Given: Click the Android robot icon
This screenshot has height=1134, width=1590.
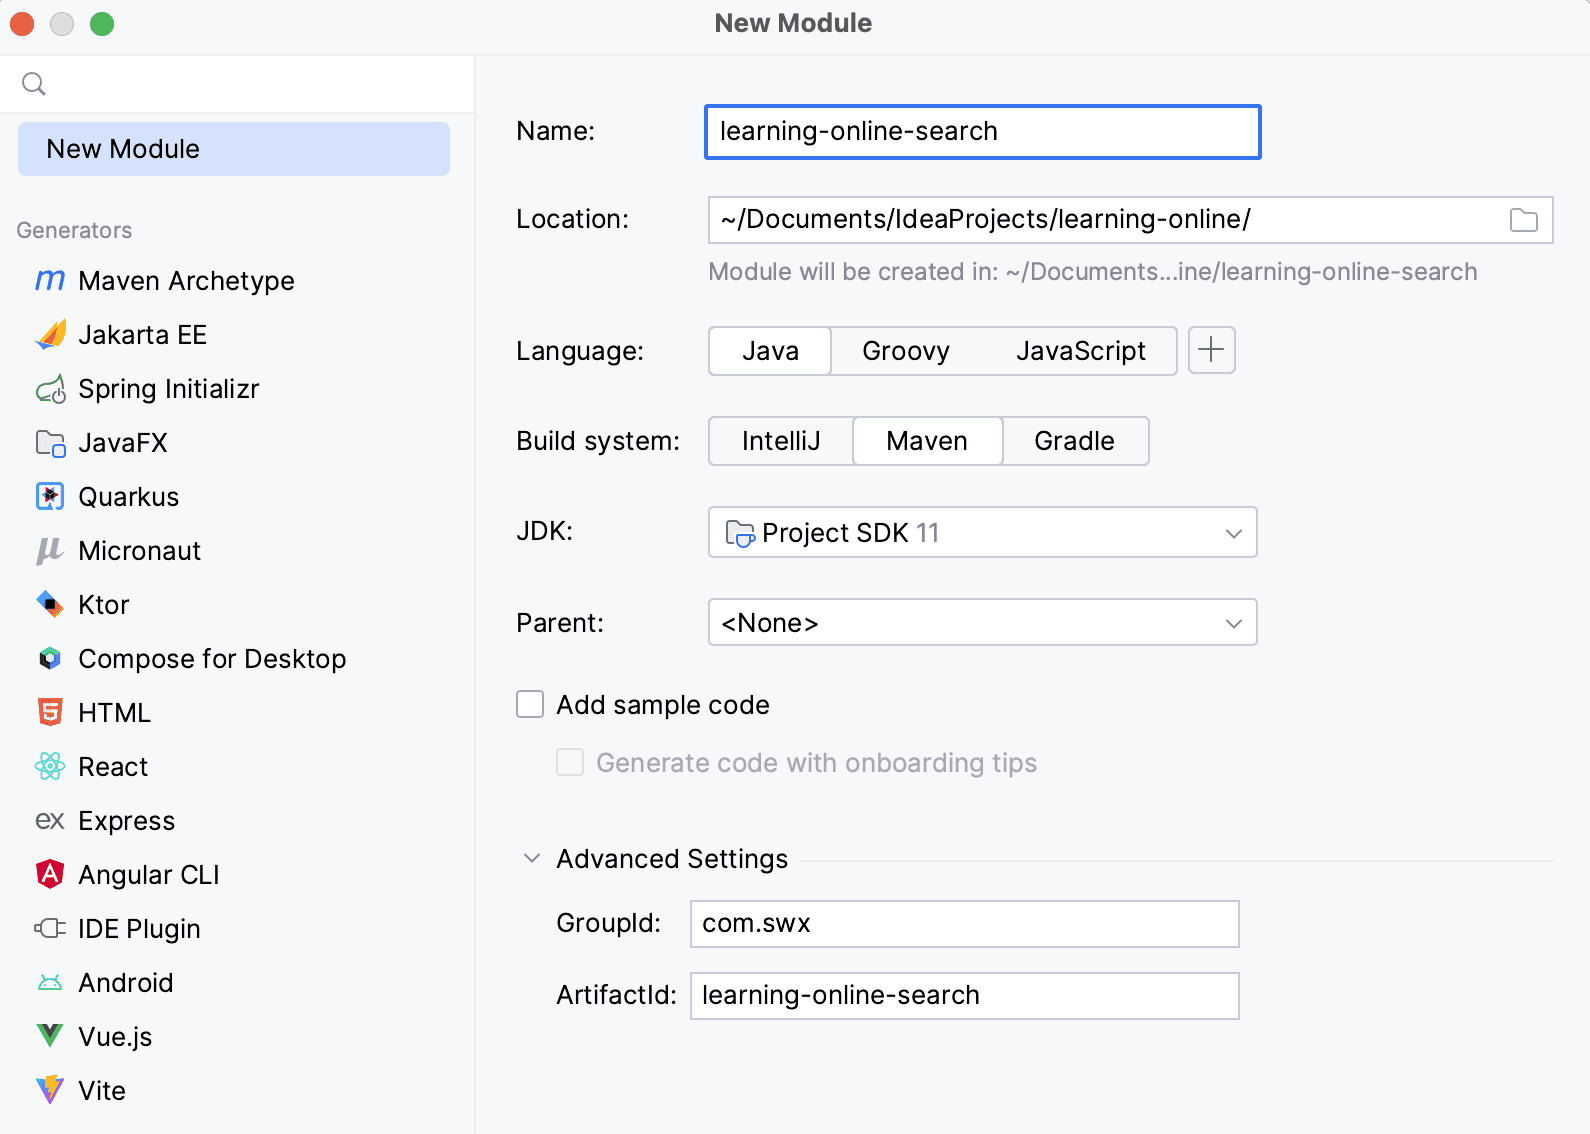Looking at the screenshot, I should [50, 983].
